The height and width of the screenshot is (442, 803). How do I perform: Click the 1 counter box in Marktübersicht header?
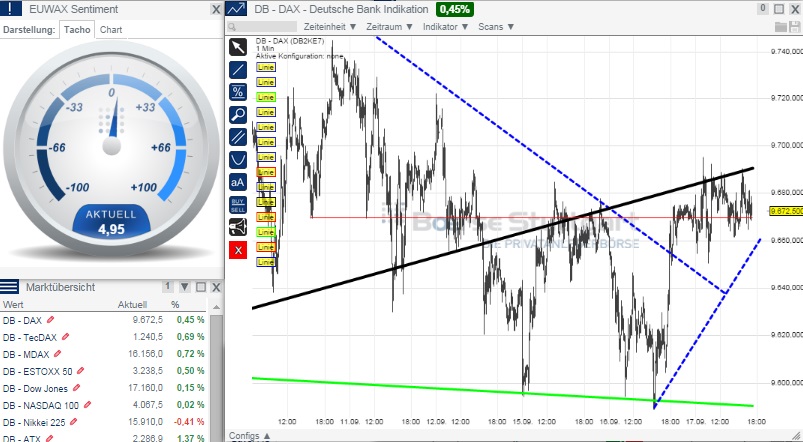click(167, 287)
